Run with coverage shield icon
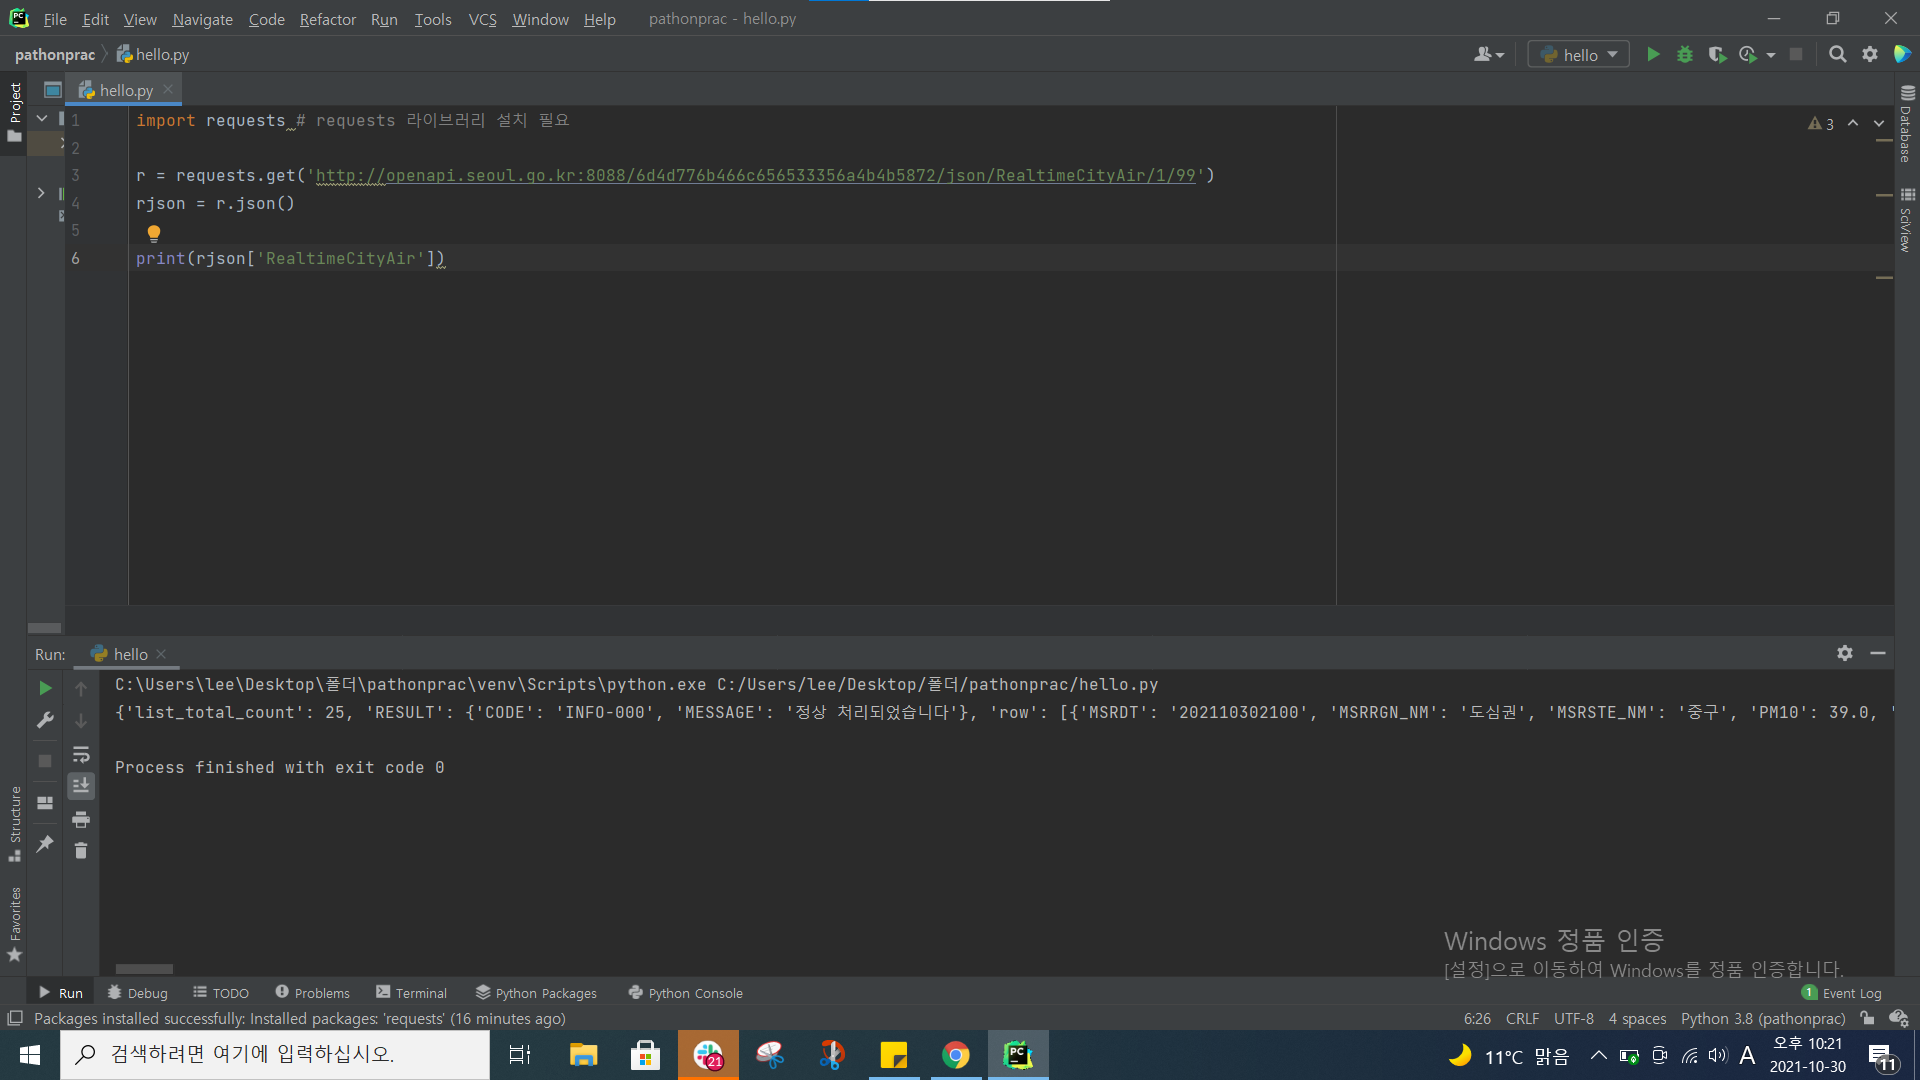 point(1717,55)
